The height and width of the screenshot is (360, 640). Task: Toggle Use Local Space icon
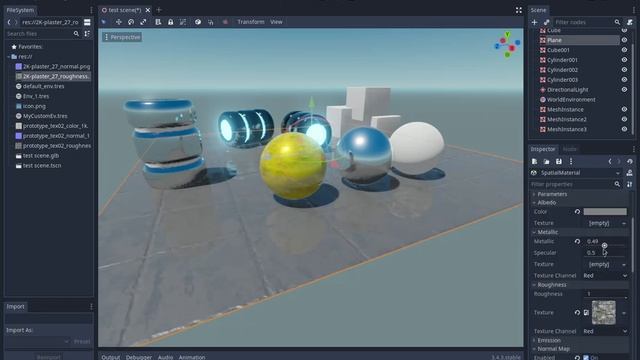[x=198, y=22]
